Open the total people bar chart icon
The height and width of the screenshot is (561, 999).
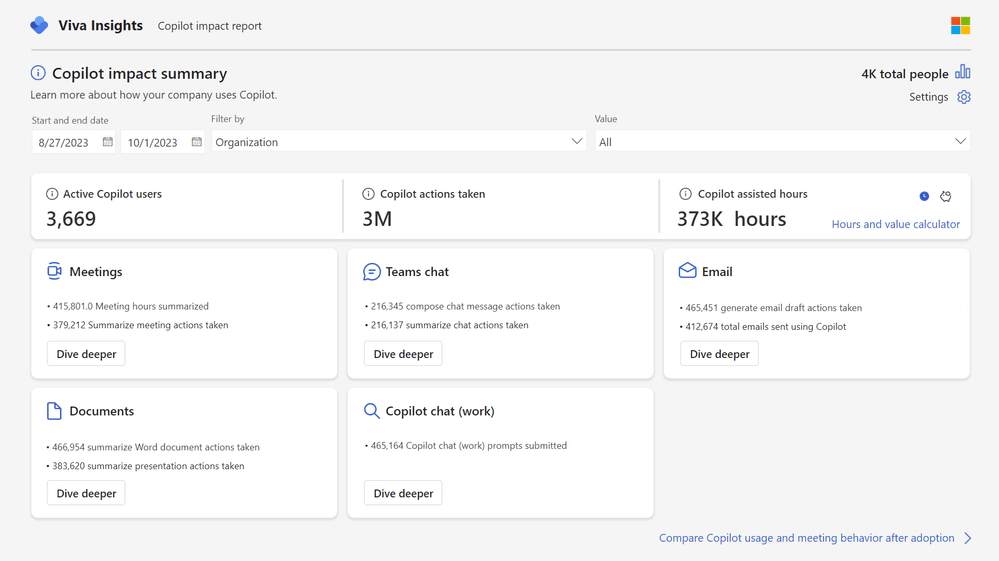pyautogui.click(x=962, y=72)
